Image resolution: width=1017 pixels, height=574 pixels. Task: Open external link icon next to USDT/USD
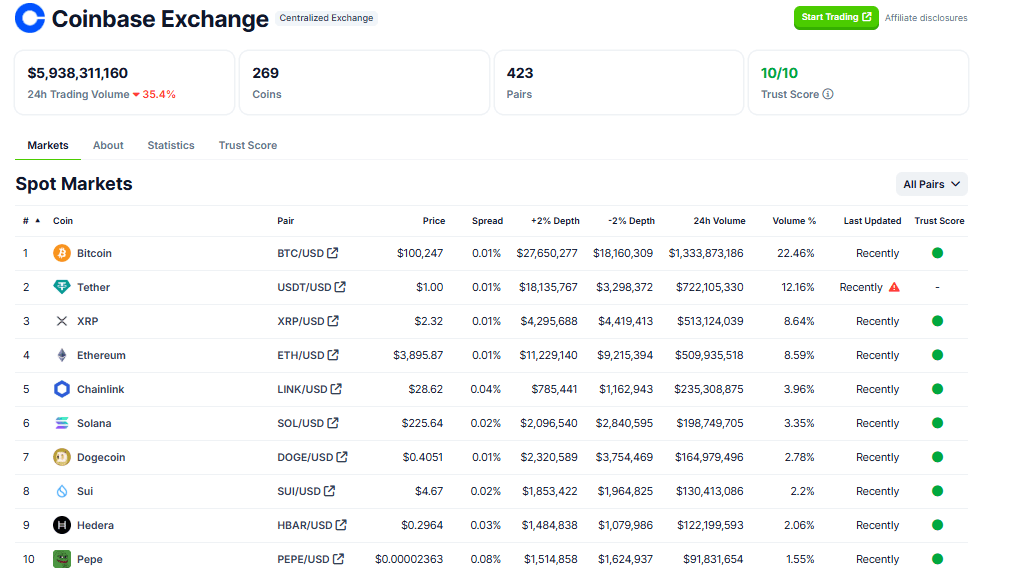click(340, 287)
